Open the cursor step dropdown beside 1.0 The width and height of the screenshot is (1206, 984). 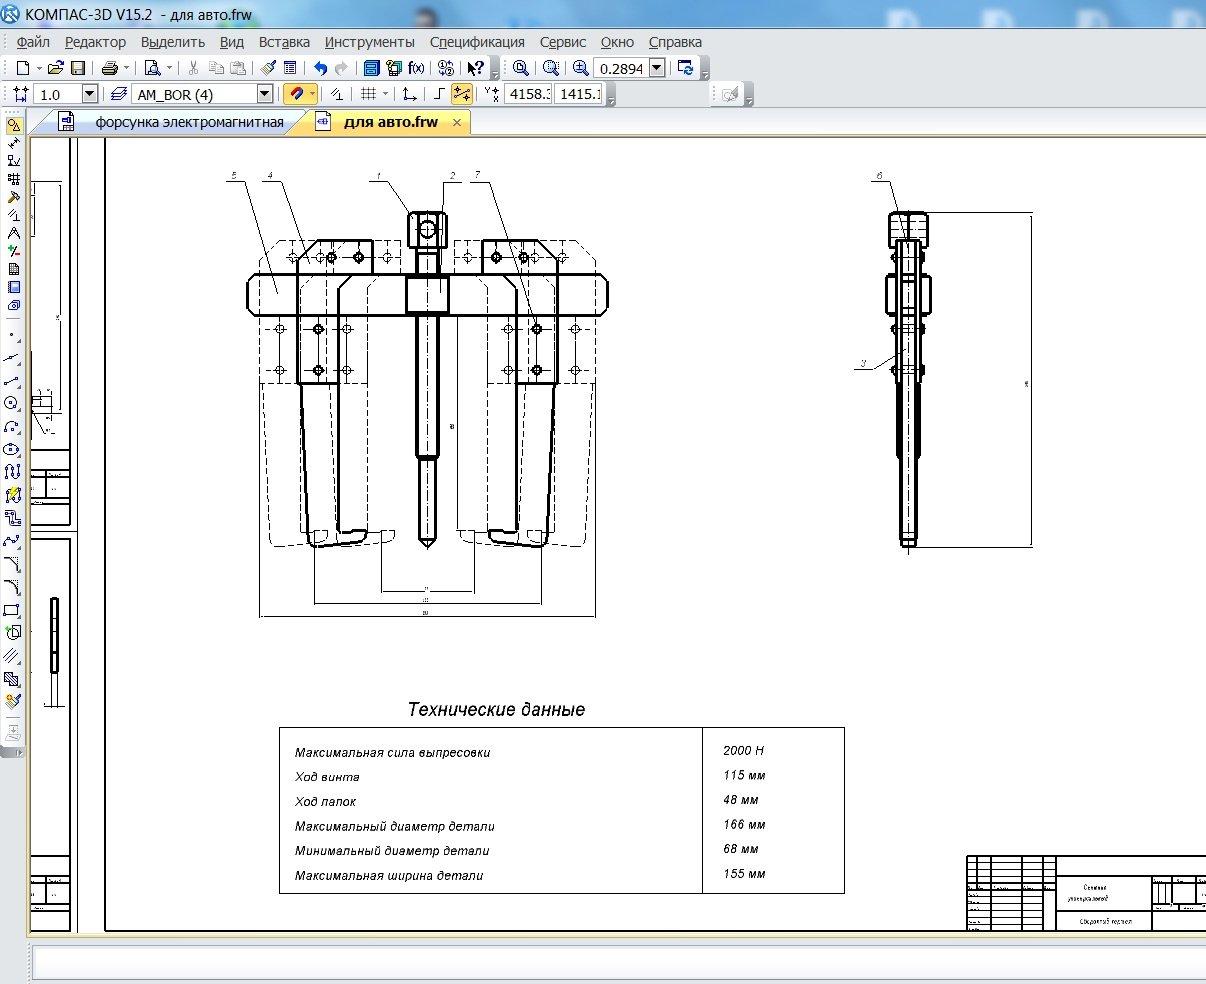[x=89, y=94]
